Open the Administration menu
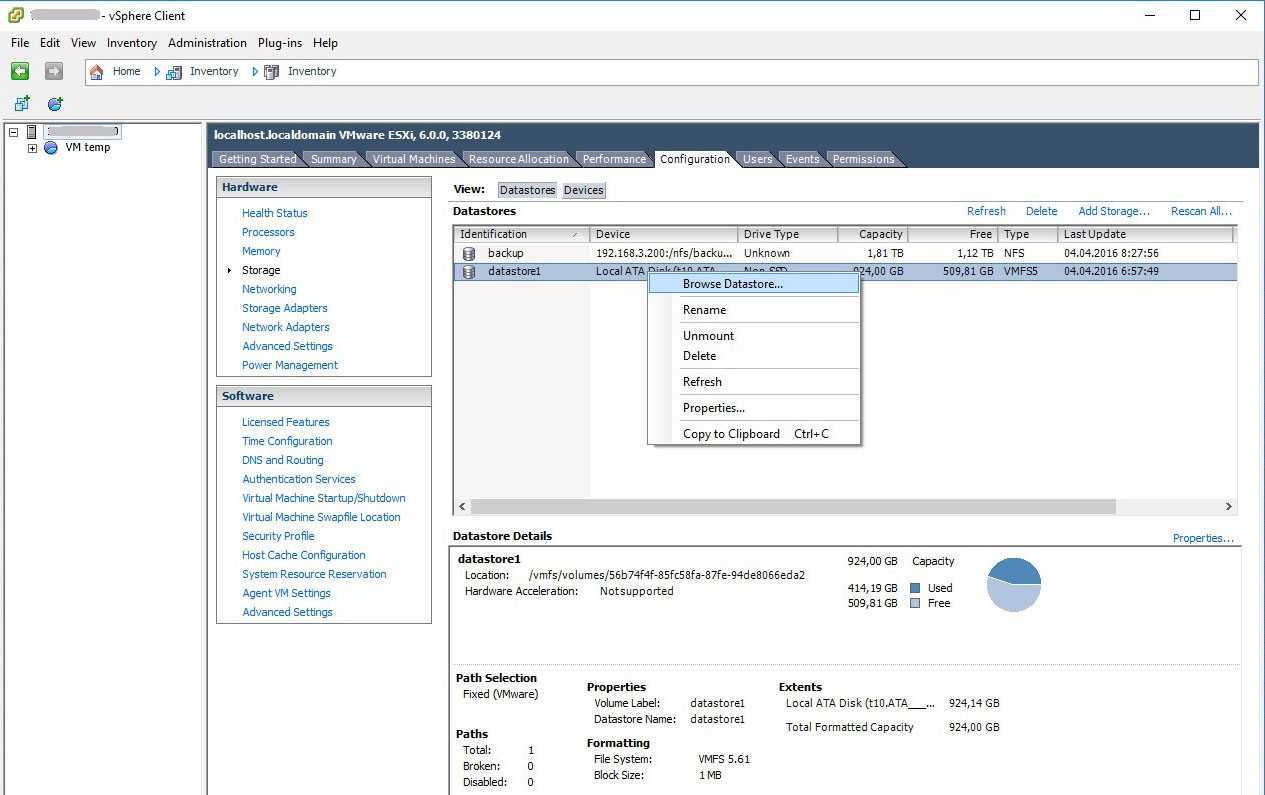This screenshot has width=1265, height=795. (x=207, y=43)
